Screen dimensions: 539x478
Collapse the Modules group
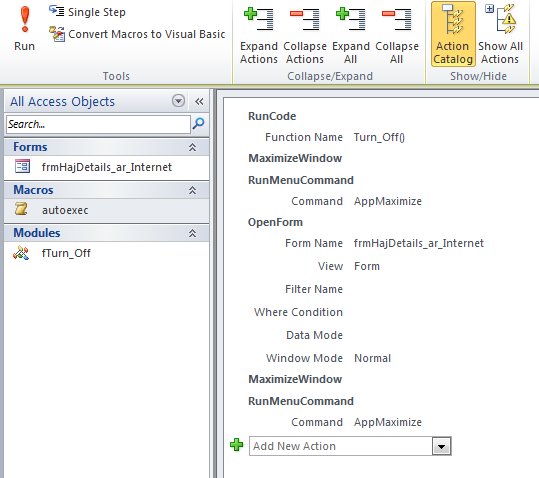coord(192,233)
